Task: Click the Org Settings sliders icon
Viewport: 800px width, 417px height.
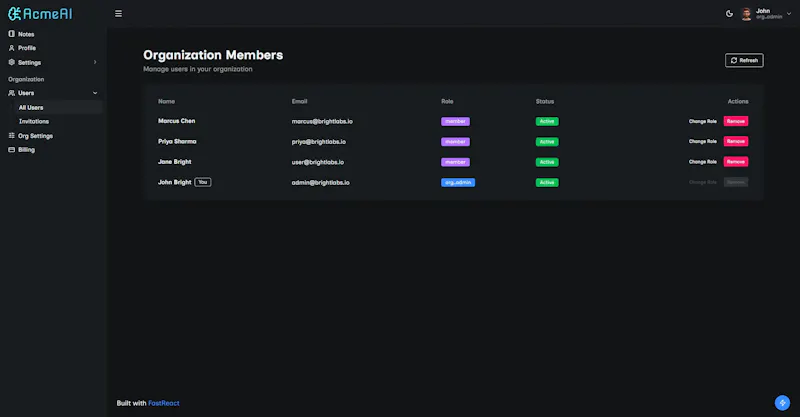Action: coord(11,136)
